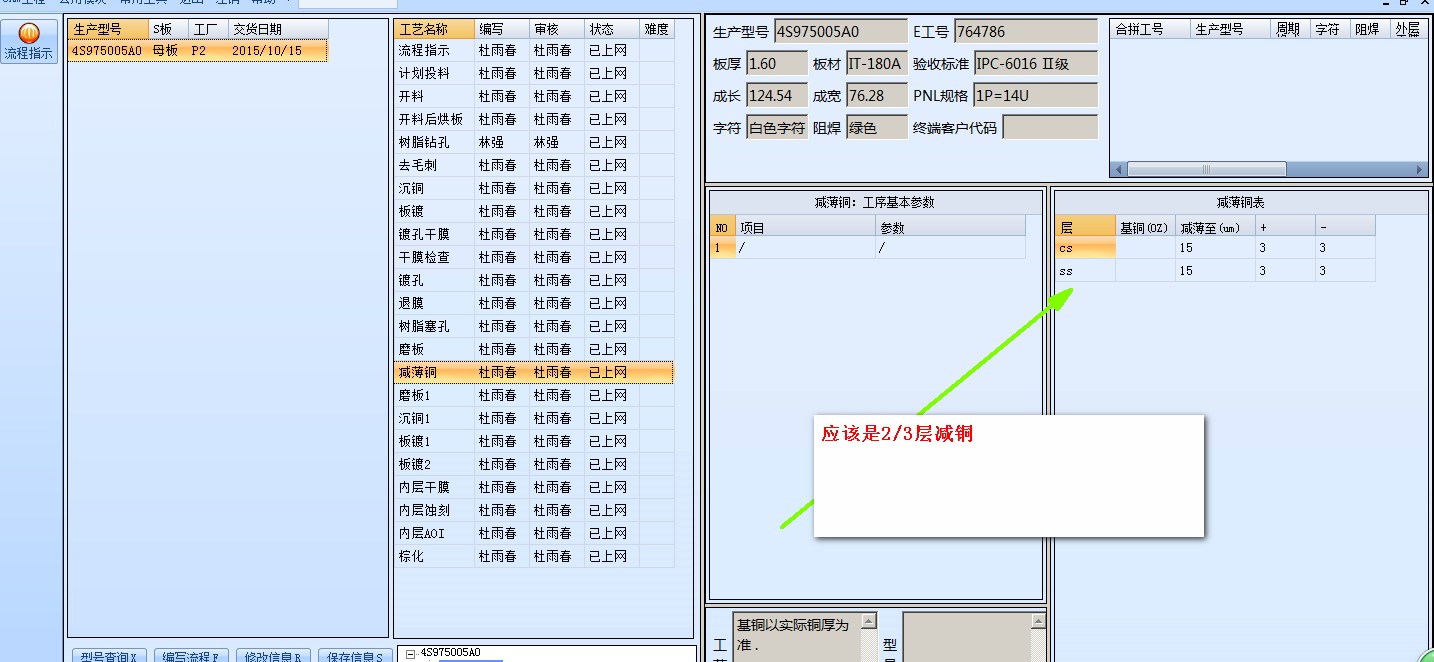Select the 镀孔干膜 process row
The height and width of the screenshot is (662, 1434).
coord(534,234)
